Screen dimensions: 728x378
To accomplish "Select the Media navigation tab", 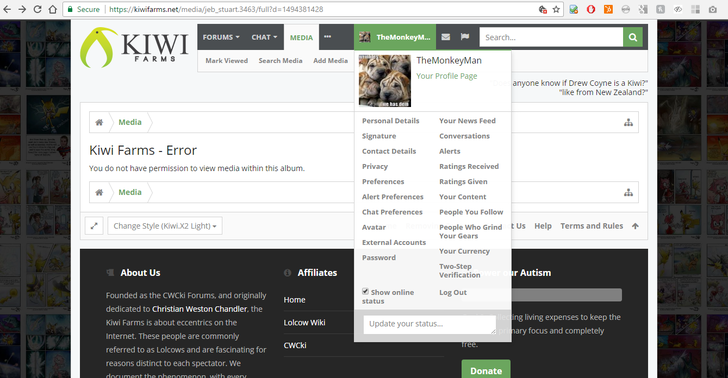I will [301, 38].
